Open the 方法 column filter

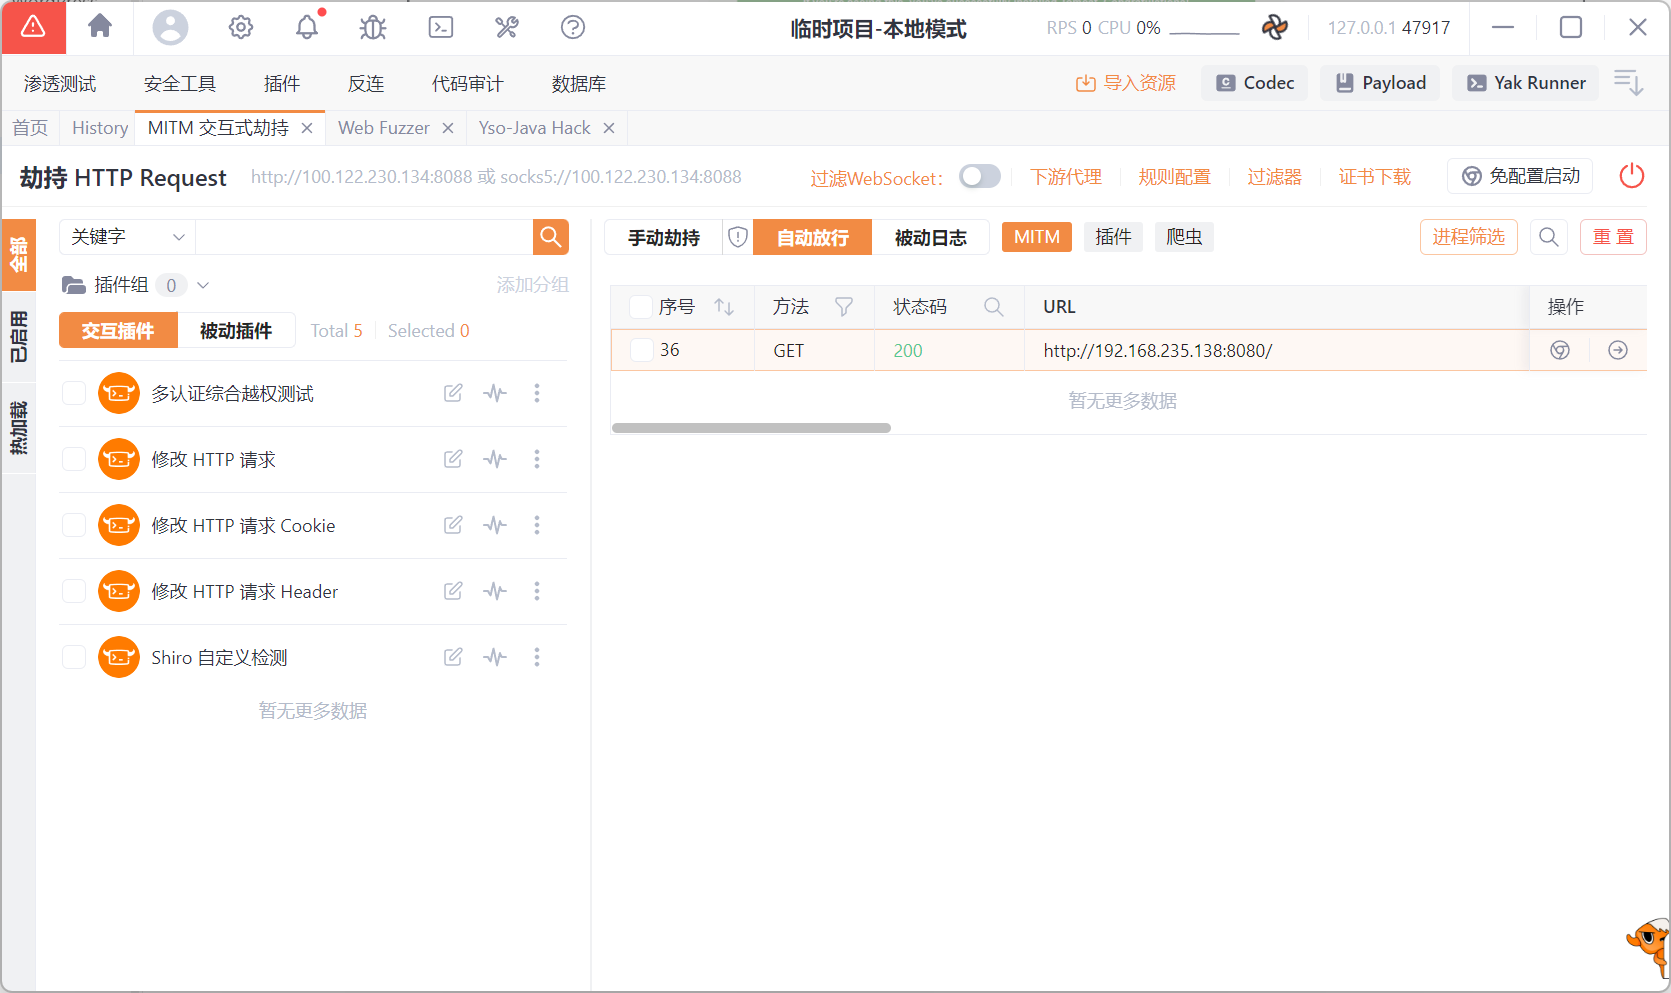(x=844, y=307)
